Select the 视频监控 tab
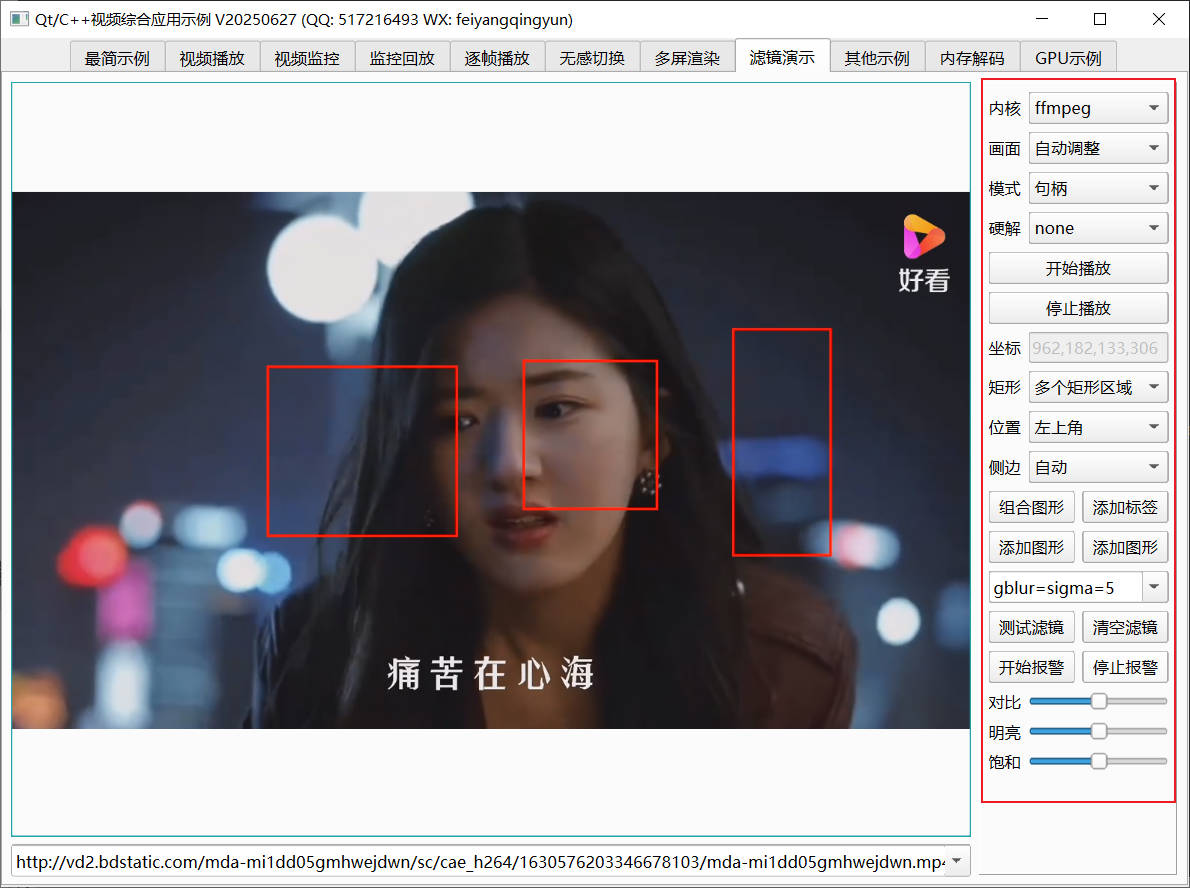1190x888 pixels. [x=307, y=58]
